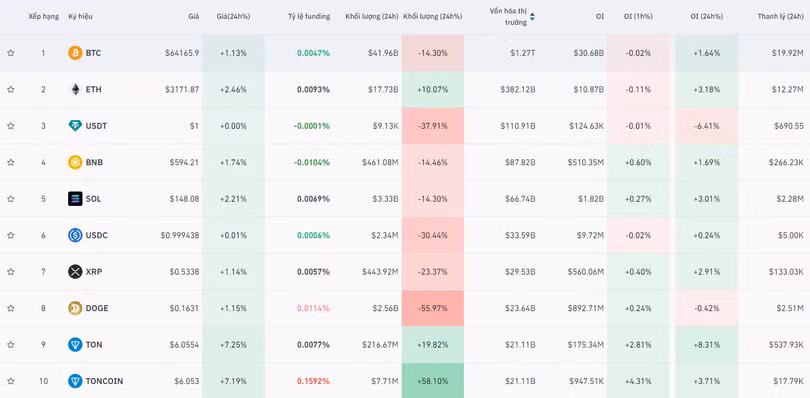The height and width of the screenshot is (398, 810).
Task: Open the TONCOIN symbol link
Action: [104, 381]
